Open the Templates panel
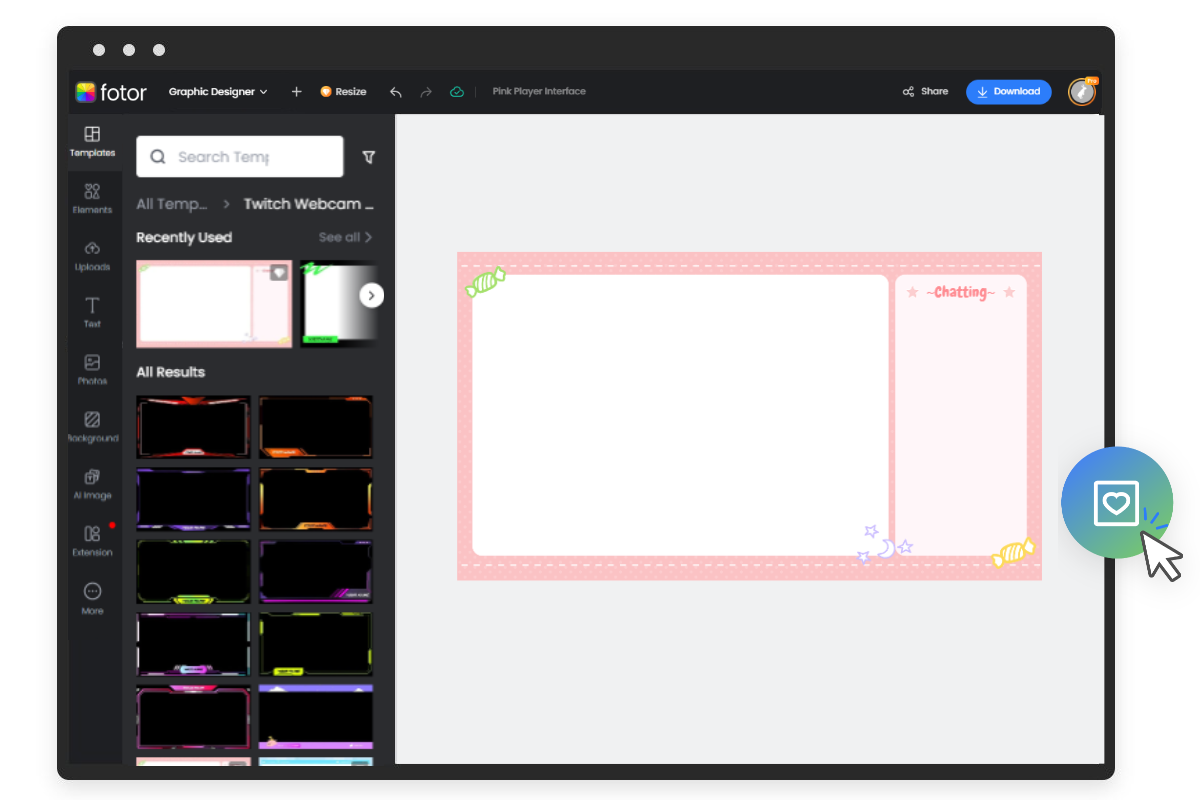 click(92, 141)
